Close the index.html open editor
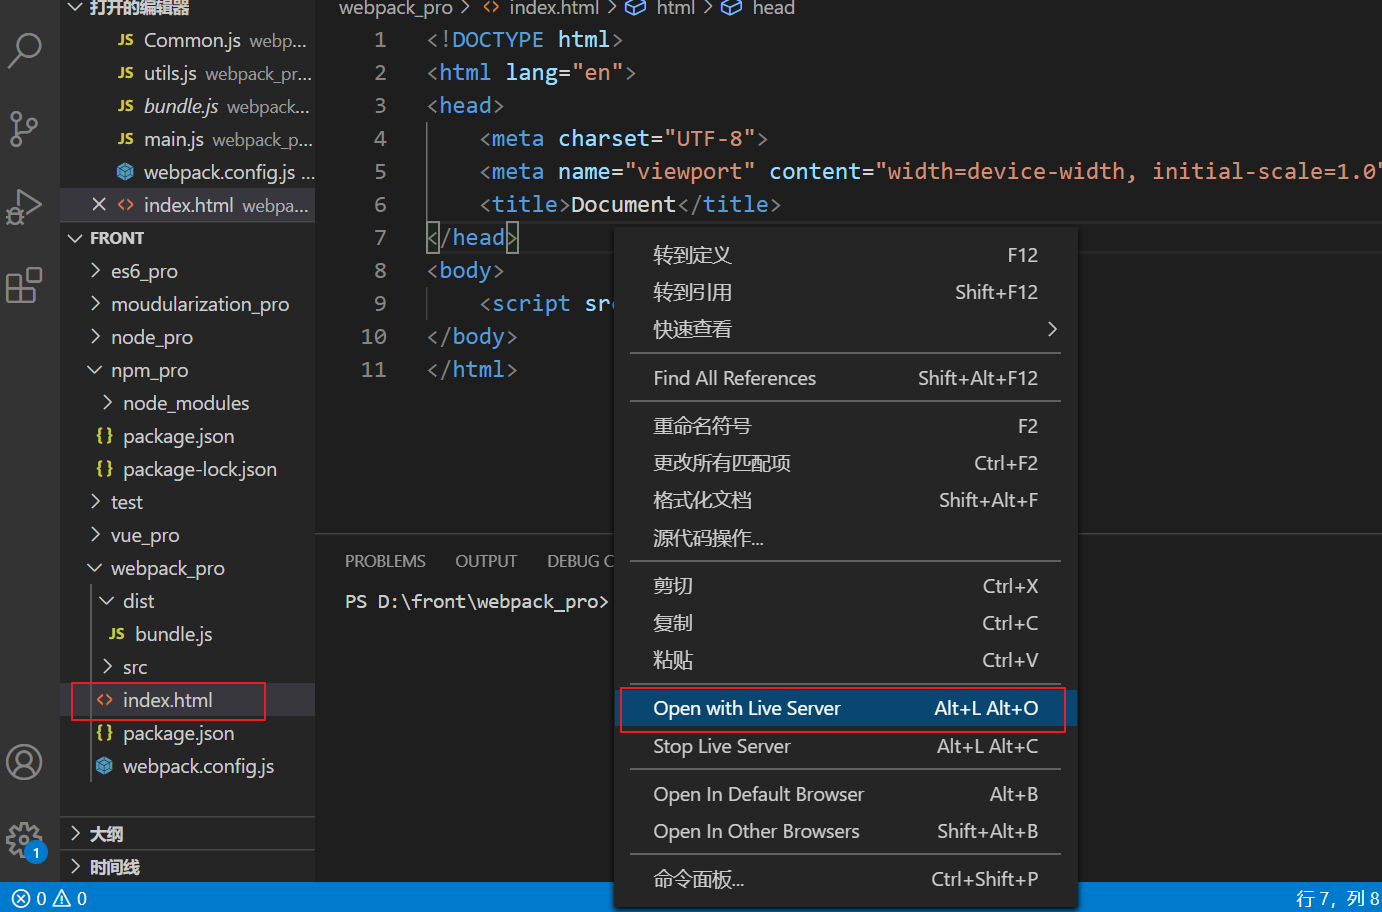This screenshot has width=1382, height=912. (99, 205)
